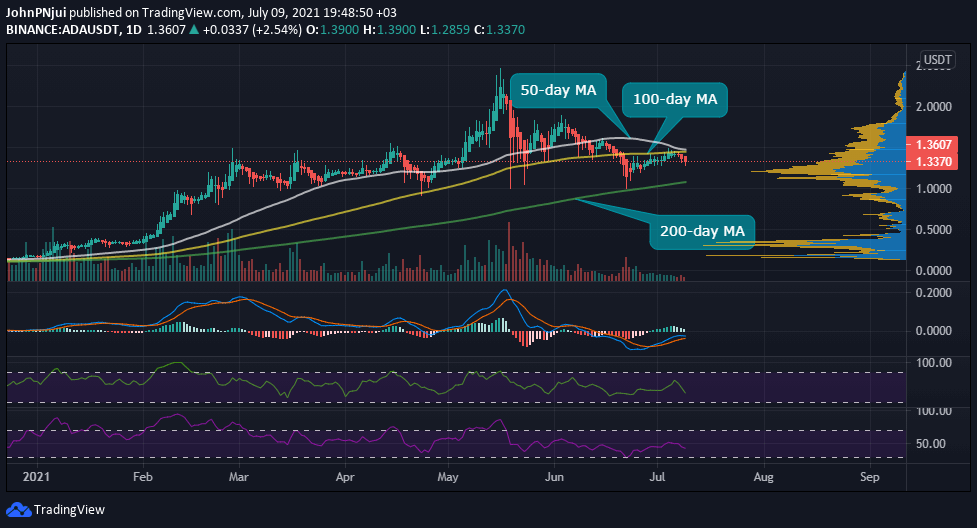Click the red 1.3607 price label

tap(933, 145)
